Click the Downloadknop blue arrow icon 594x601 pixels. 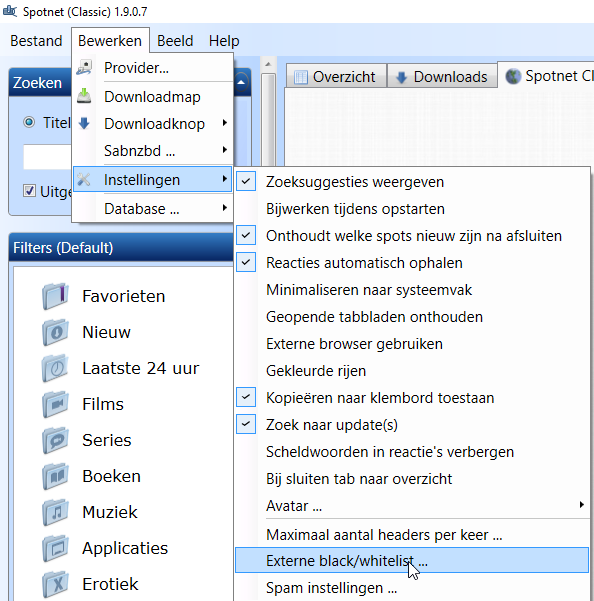(x=84, y=123)
